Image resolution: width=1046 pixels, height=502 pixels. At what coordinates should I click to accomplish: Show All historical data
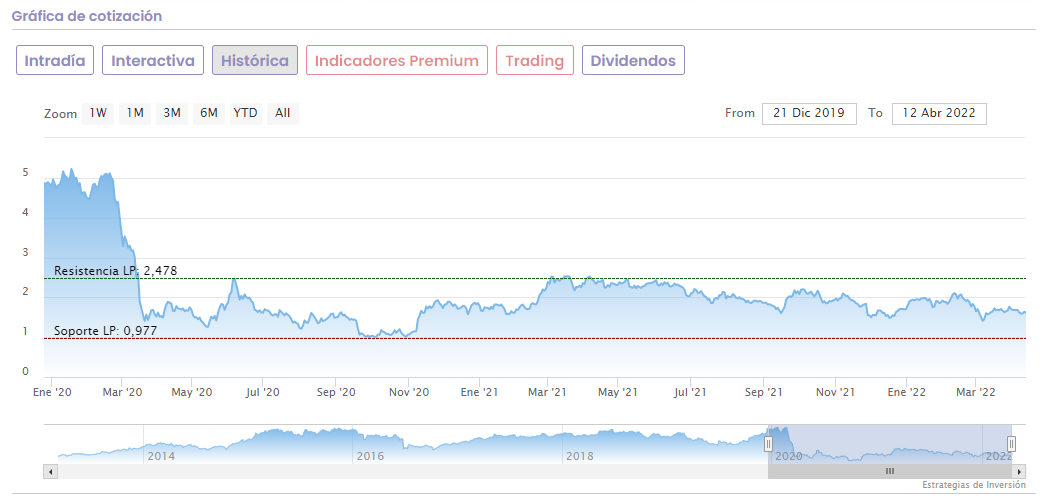[282, 113]
